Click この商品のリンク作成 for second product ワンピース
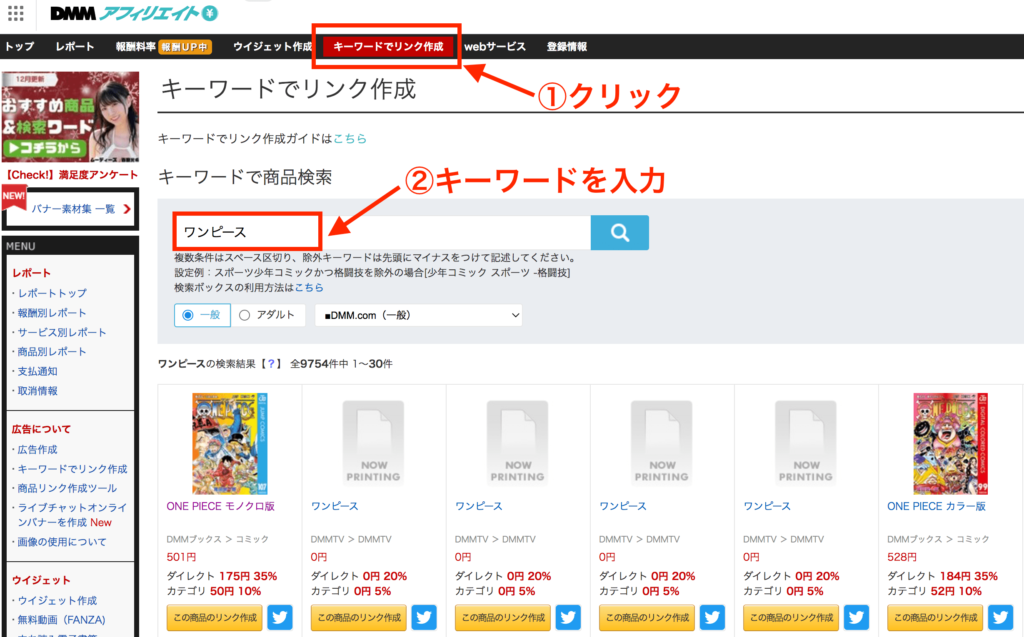The image size is (1024, 637). pyautogui.click(x=359, y=617)
